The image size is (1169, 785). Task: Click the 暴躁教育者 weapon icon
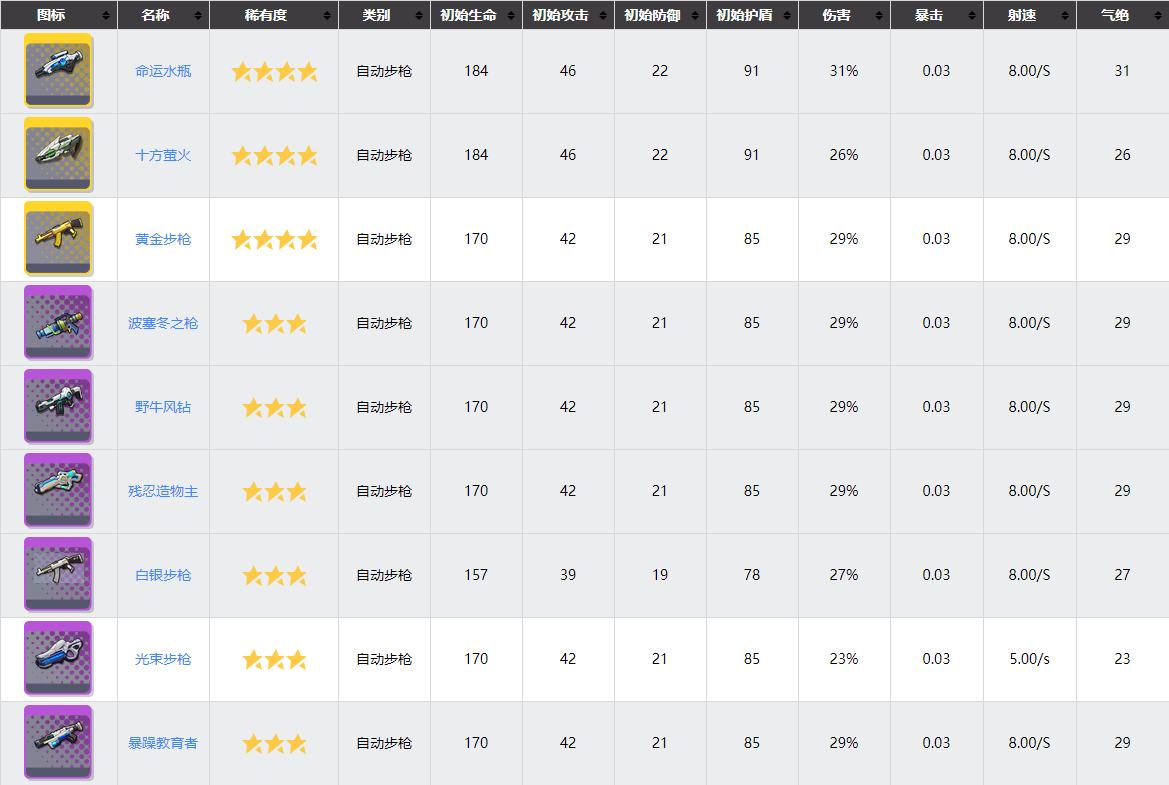click(x=58, y=743)
